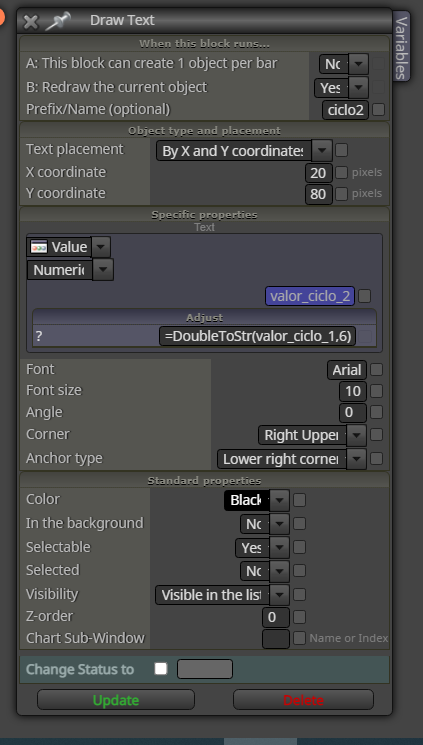
Task: Click the Black color swatch
Action: pyautogui.click(x=247, y=500)
